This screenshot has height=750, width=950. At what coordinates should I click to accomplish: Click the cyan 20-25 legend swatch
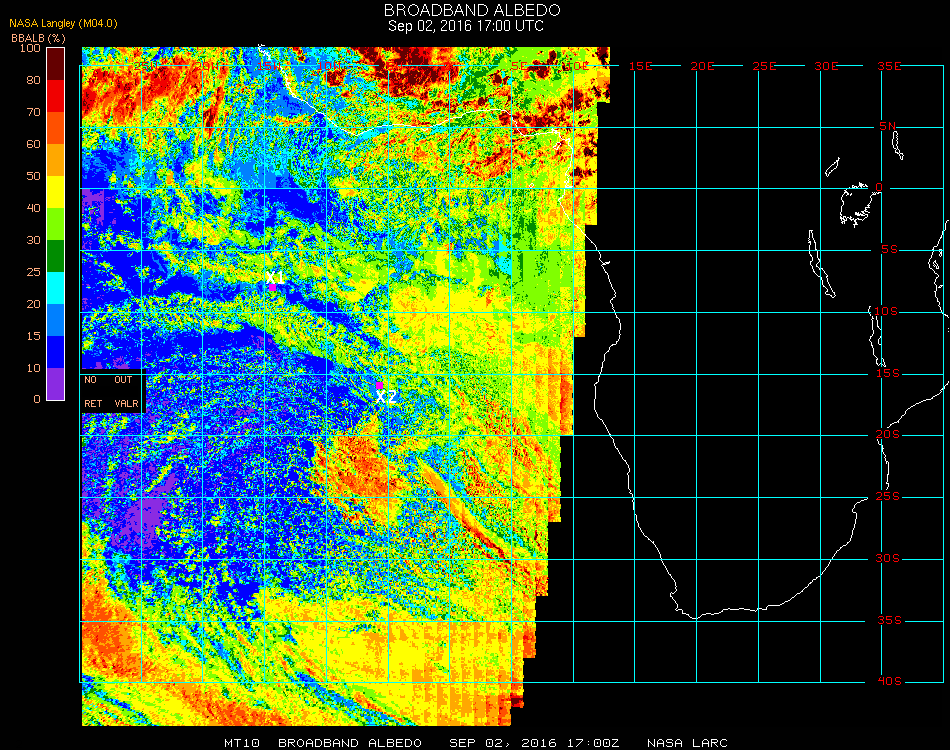click(x=55, y=288)
